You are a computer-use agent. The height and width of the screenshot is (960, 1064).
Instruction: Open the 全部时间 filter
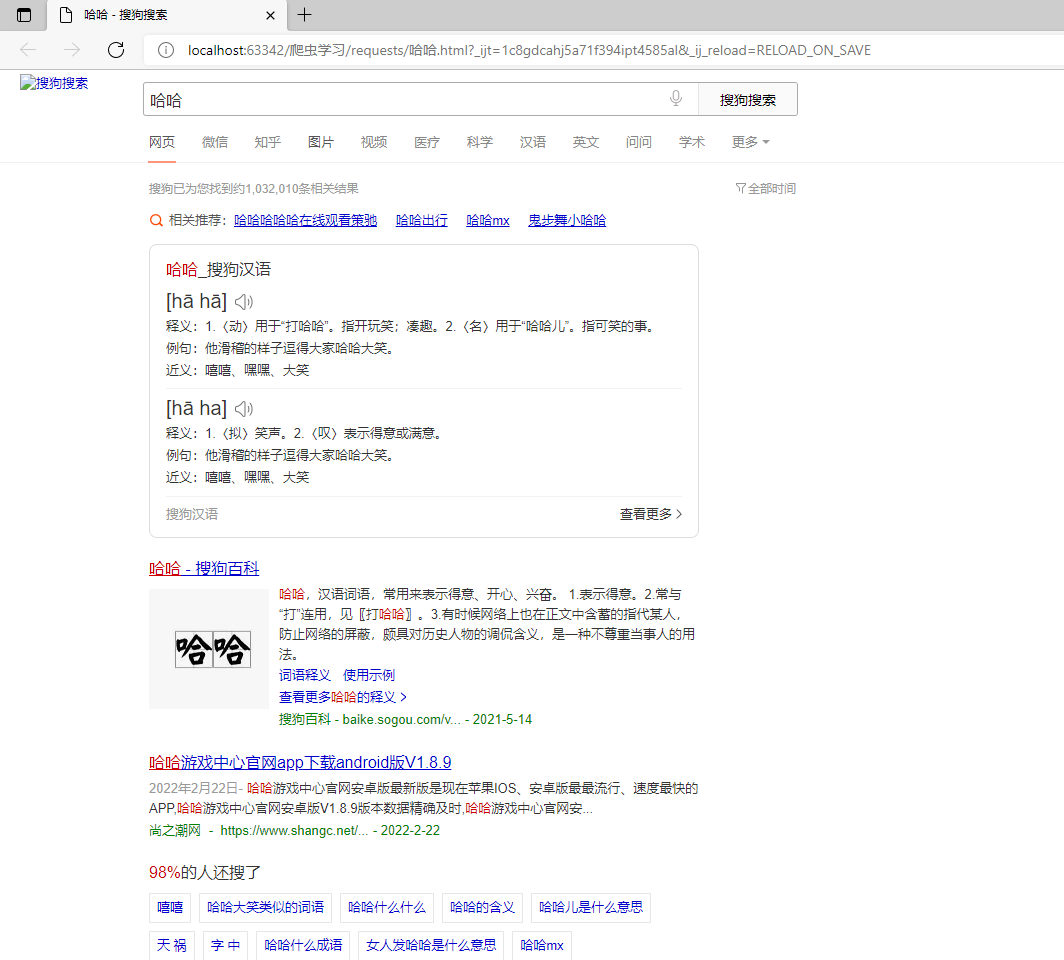(x=765, y=189)
